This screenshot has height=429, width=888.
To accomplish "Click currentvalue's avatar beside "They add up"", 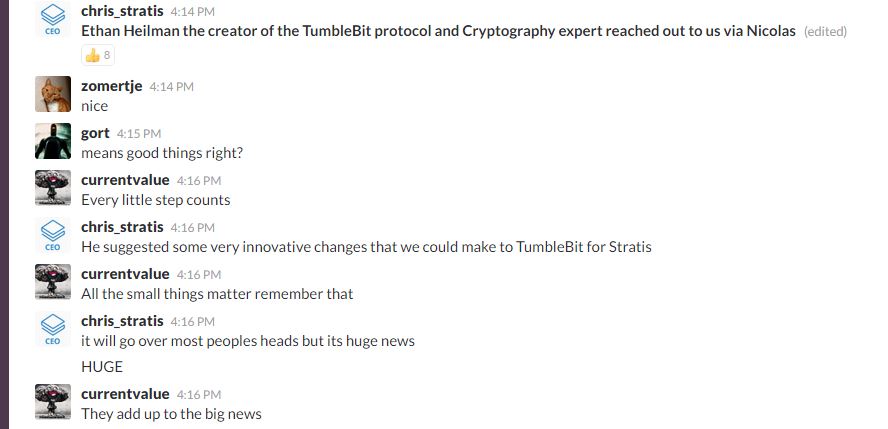I will click(53, 402).
